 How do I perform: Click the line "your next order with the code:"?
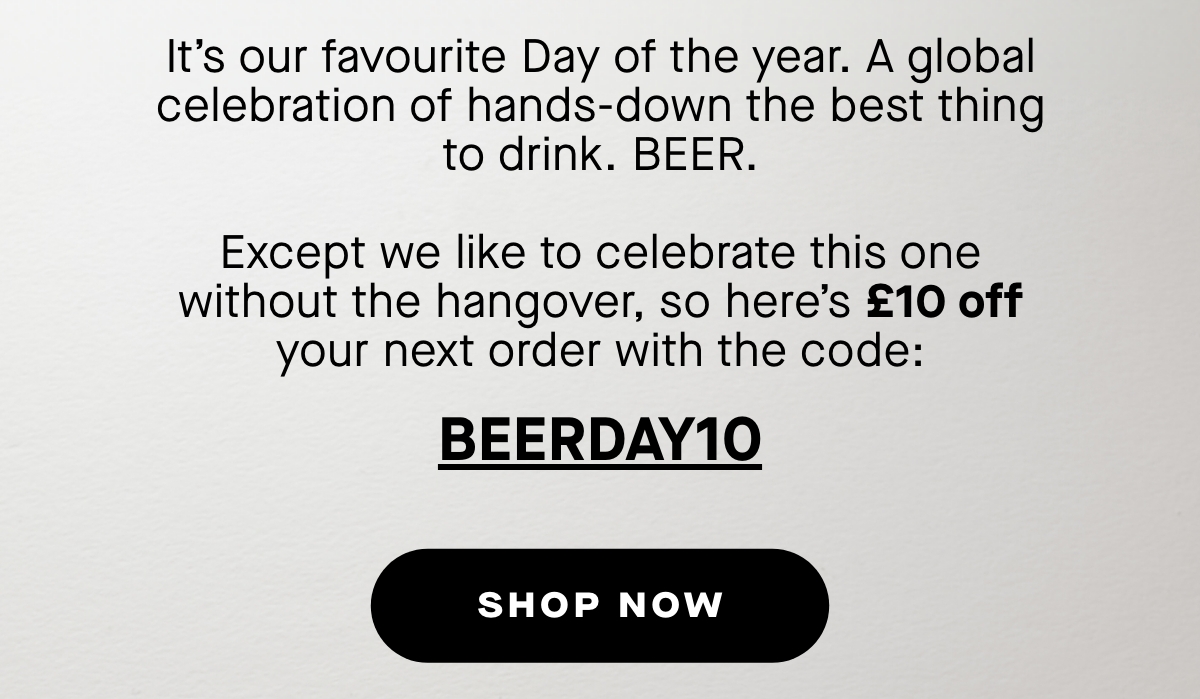(x=600, y=351)
